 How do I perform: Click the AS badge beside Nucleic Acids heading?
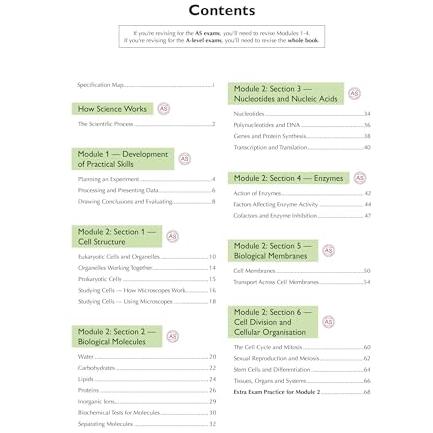click(354, 94)
